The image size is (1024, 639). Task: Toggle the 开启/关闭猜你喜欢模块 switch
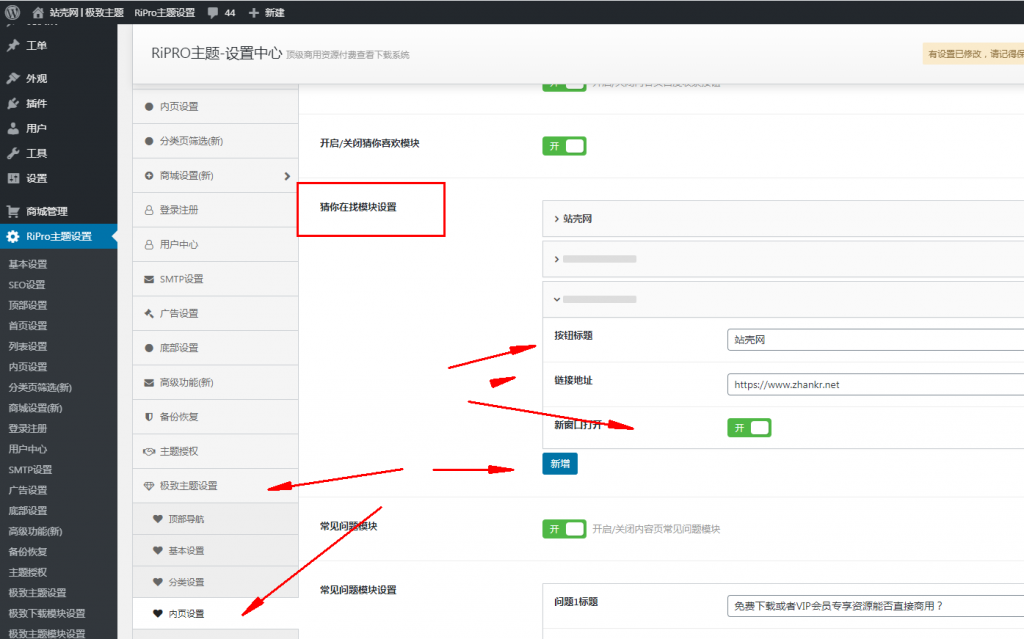[564, 146]
